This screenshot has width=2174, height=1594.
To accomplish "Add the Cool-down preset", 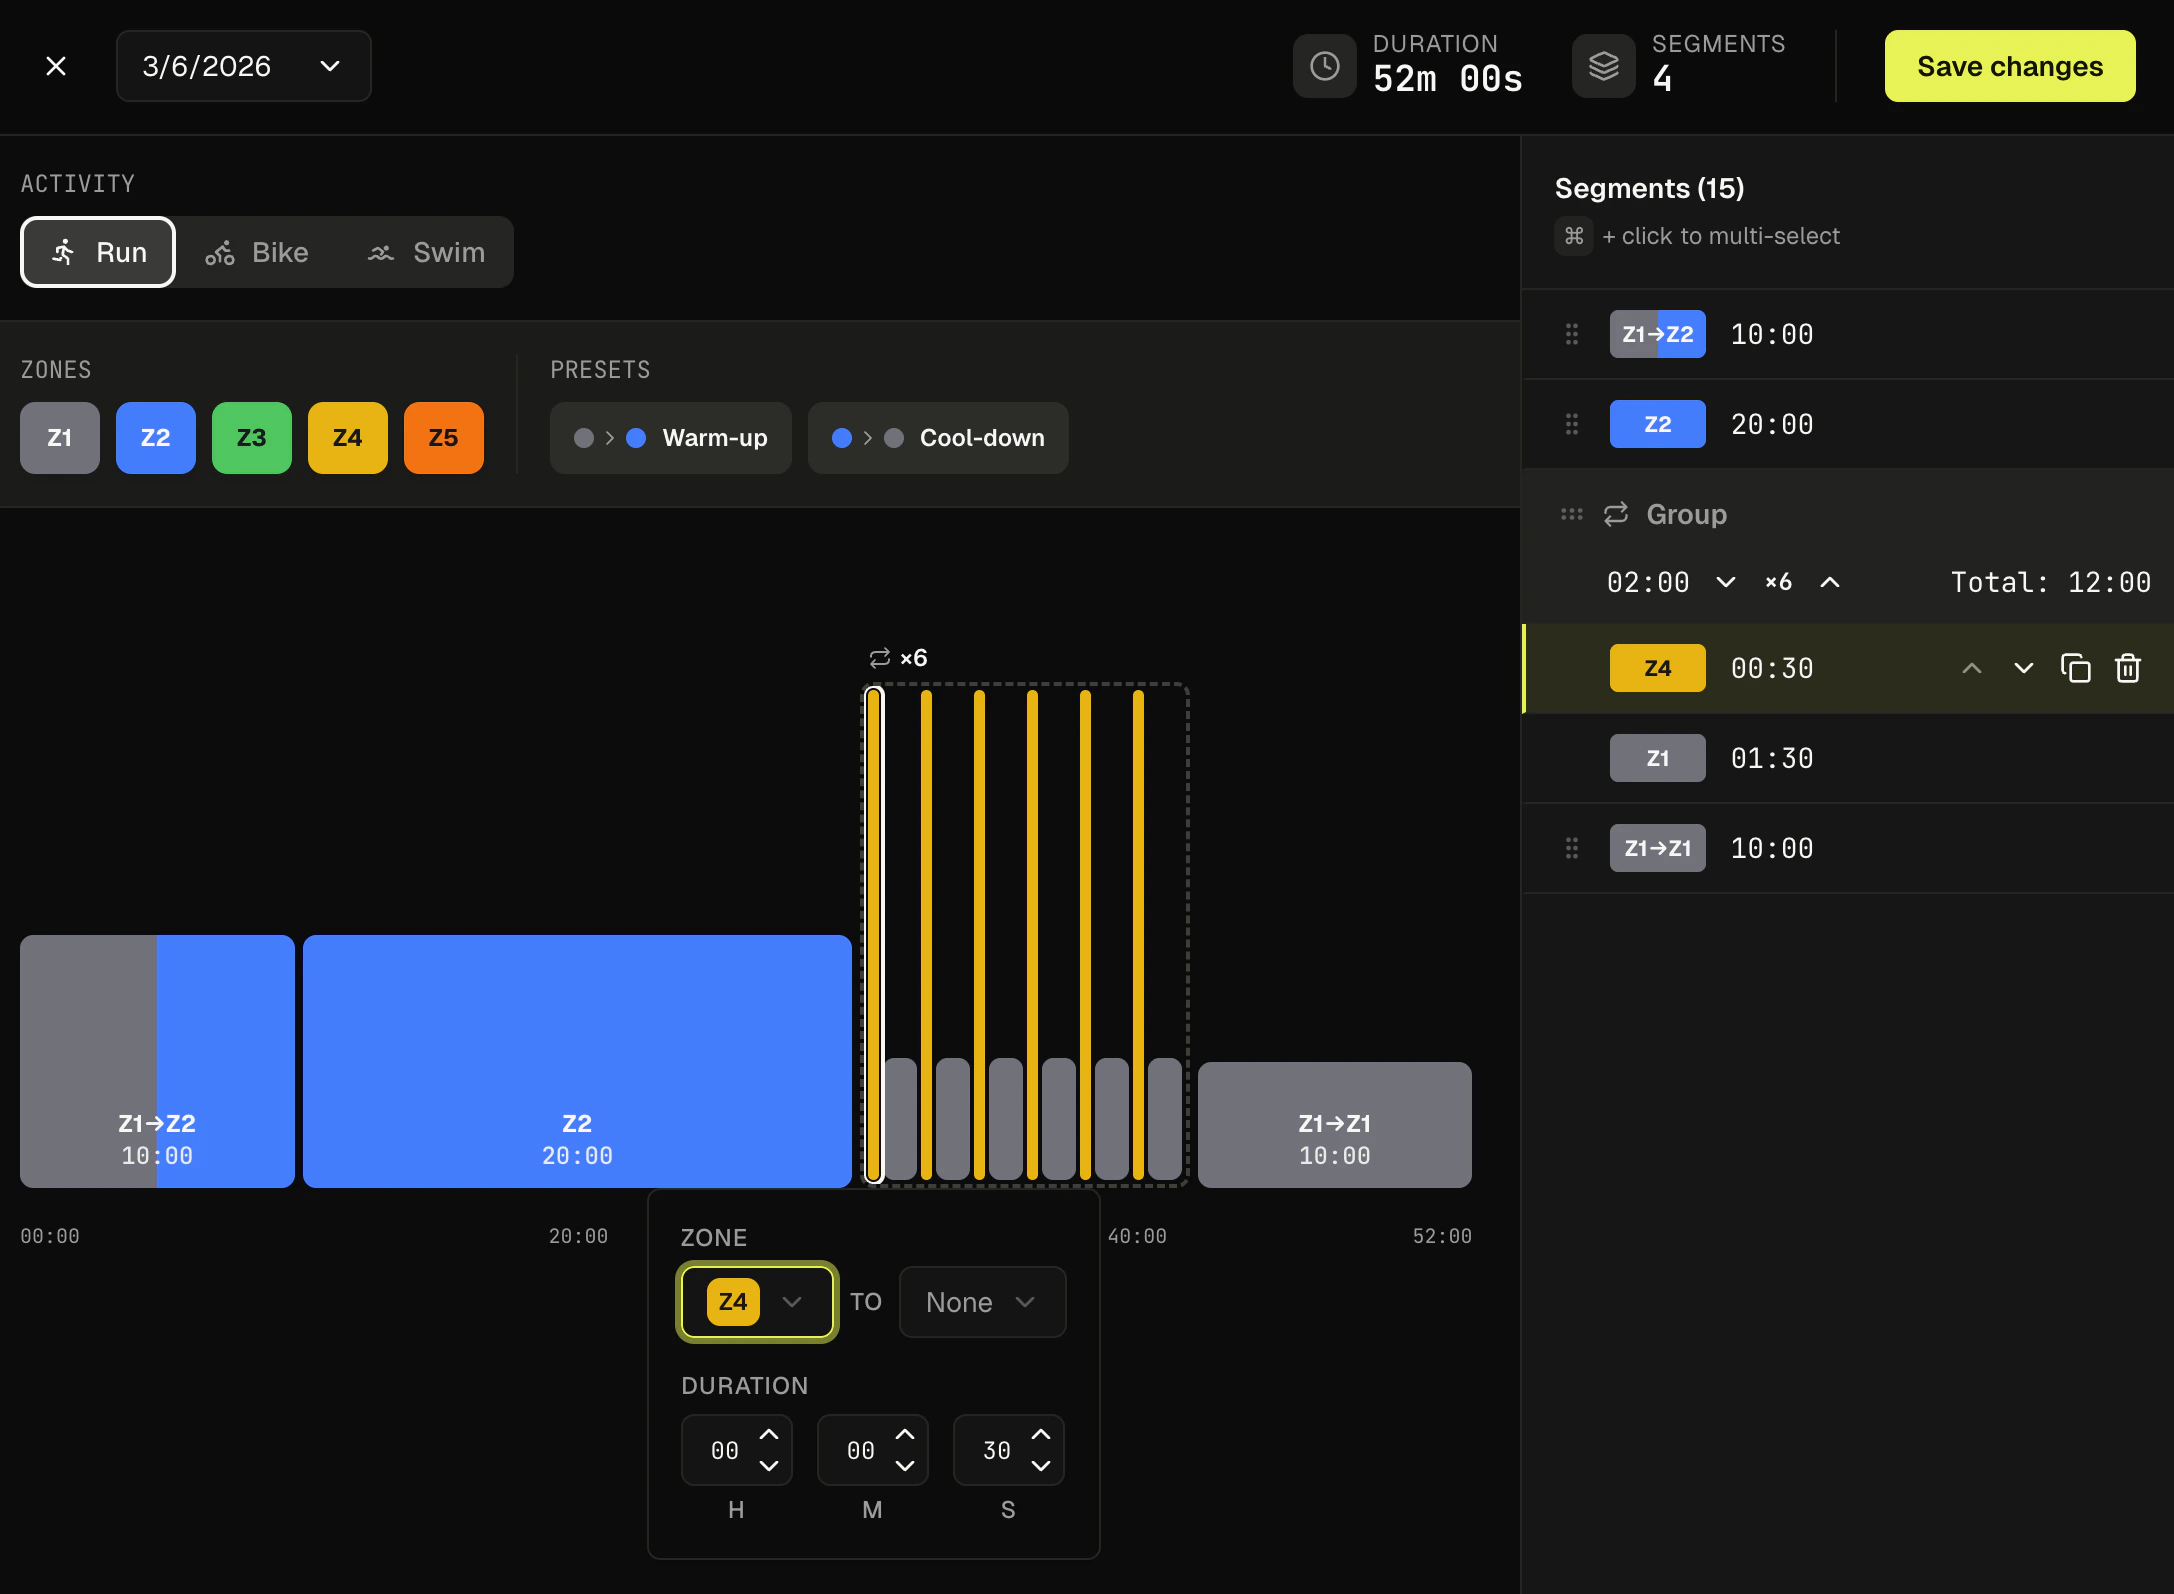I will point(937,438).
